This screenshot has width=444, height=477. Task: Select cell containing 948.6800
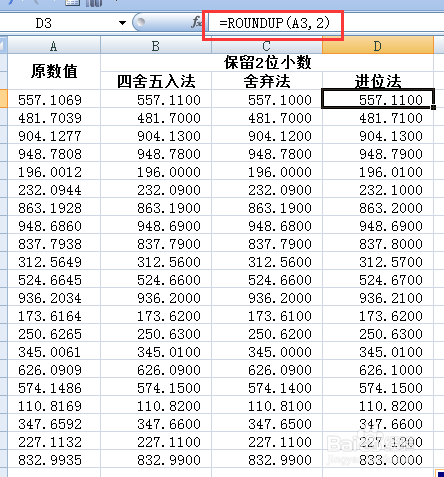267,226
